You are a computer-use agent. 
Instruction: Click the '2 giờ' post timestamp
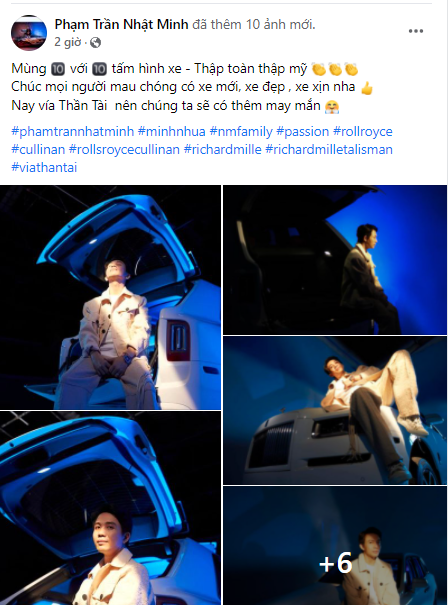coord(68,42)
